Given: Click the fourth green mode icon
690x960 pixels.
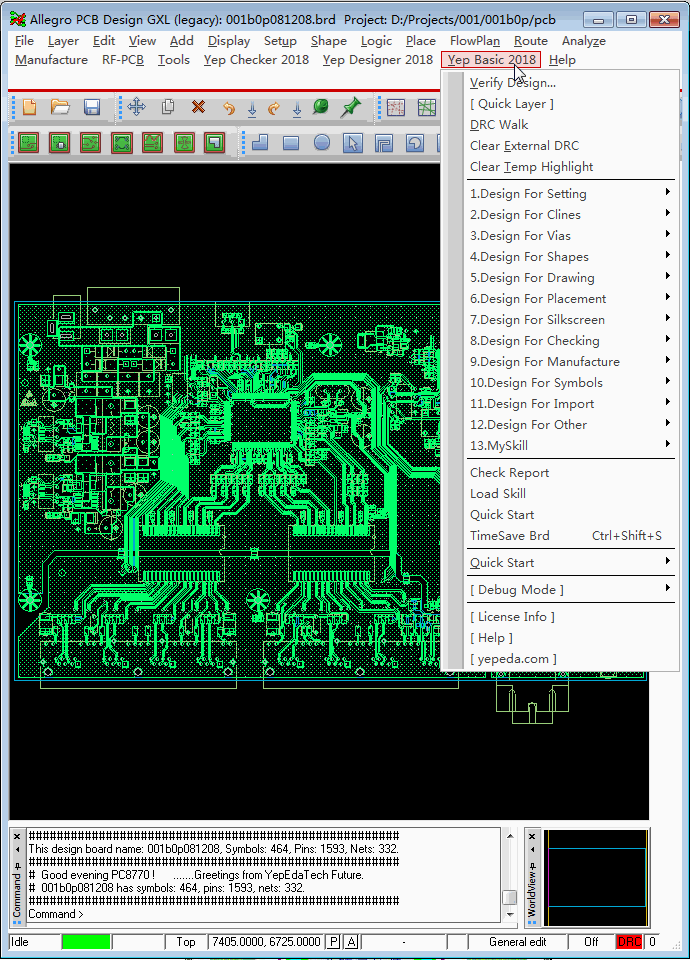Looking at the screenshot, I should click(x=122, y=143).
